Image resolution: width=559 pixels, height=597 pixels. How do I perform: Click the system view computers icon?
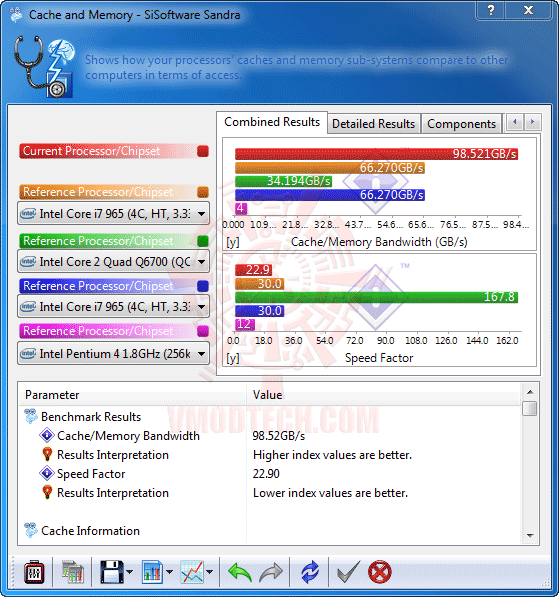pos(73,572)
